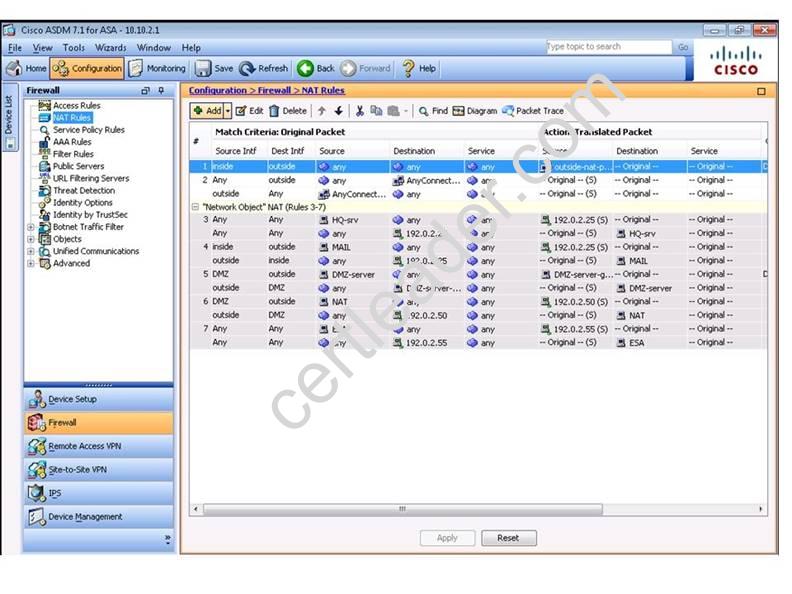This screenshot has height=594, width=792.
Task: Add a new NAT rule
Action: pos(207,111)
